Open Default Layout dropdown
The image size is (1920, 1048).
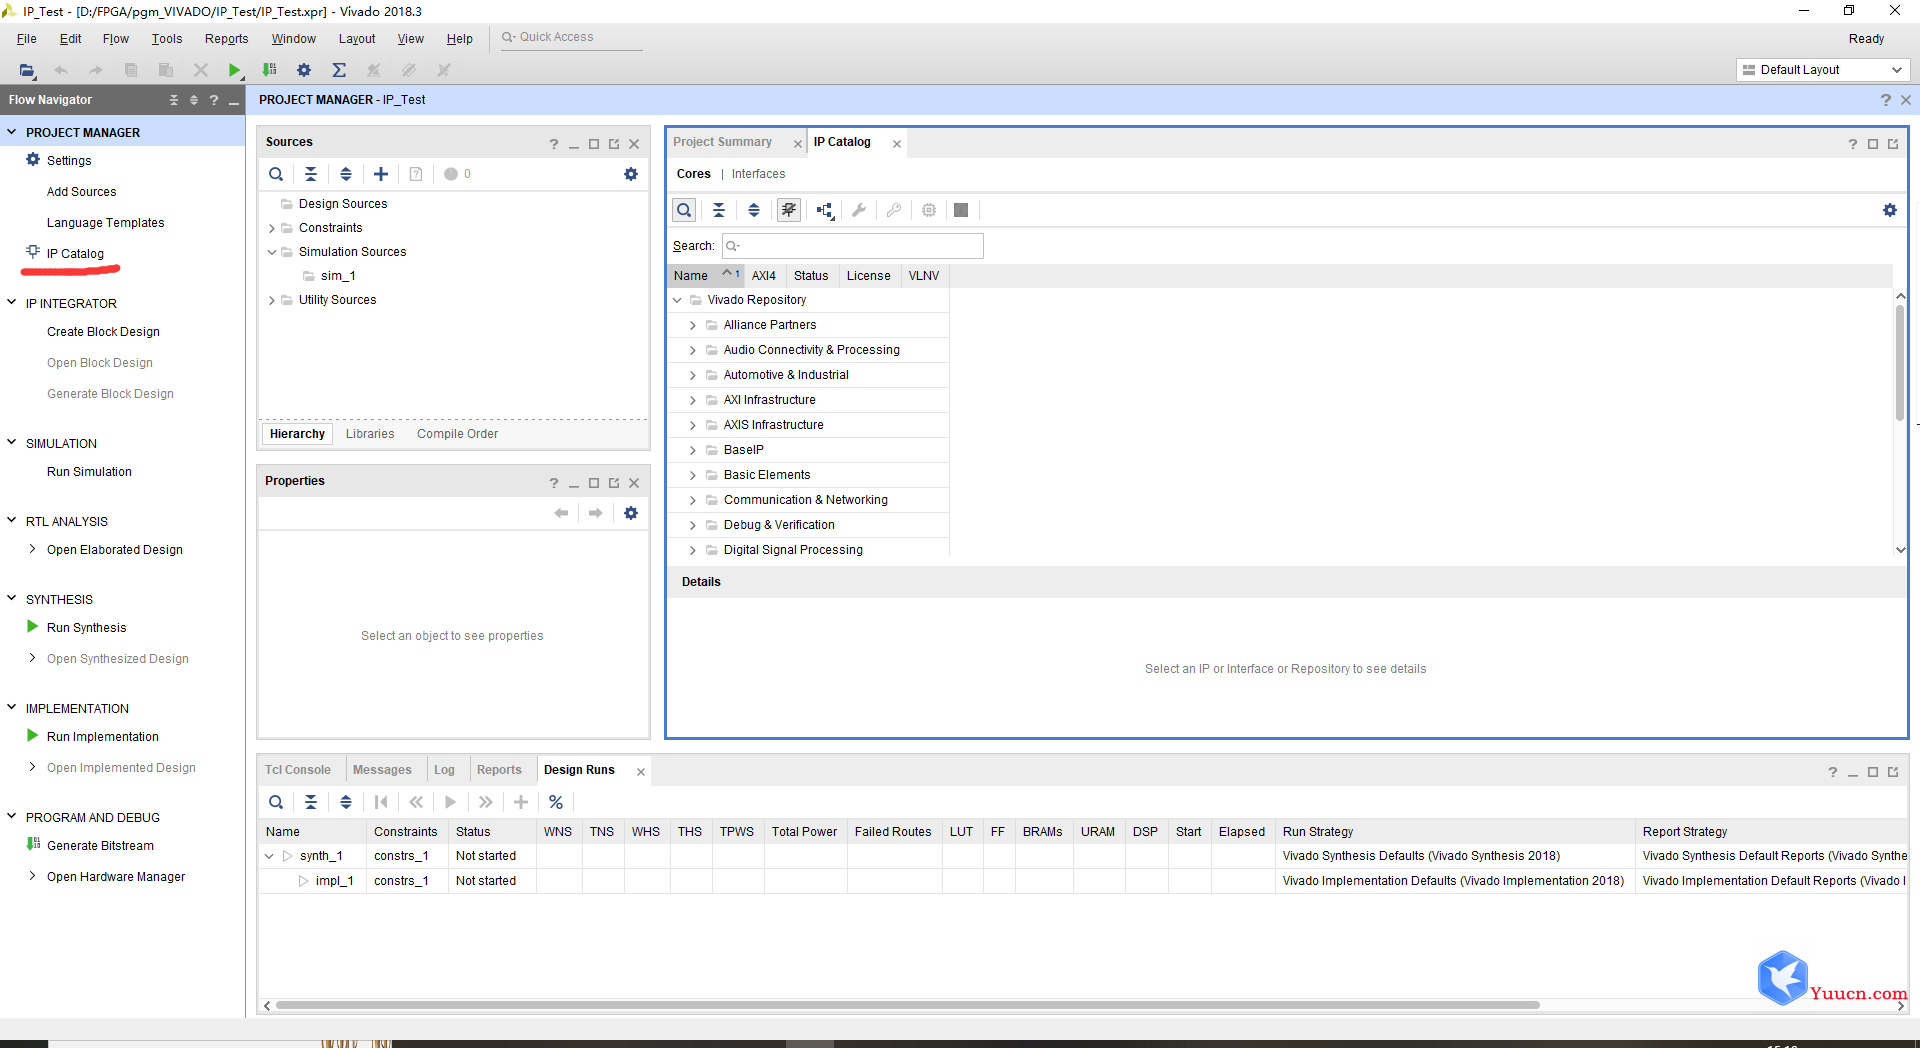pos(1822,70)
